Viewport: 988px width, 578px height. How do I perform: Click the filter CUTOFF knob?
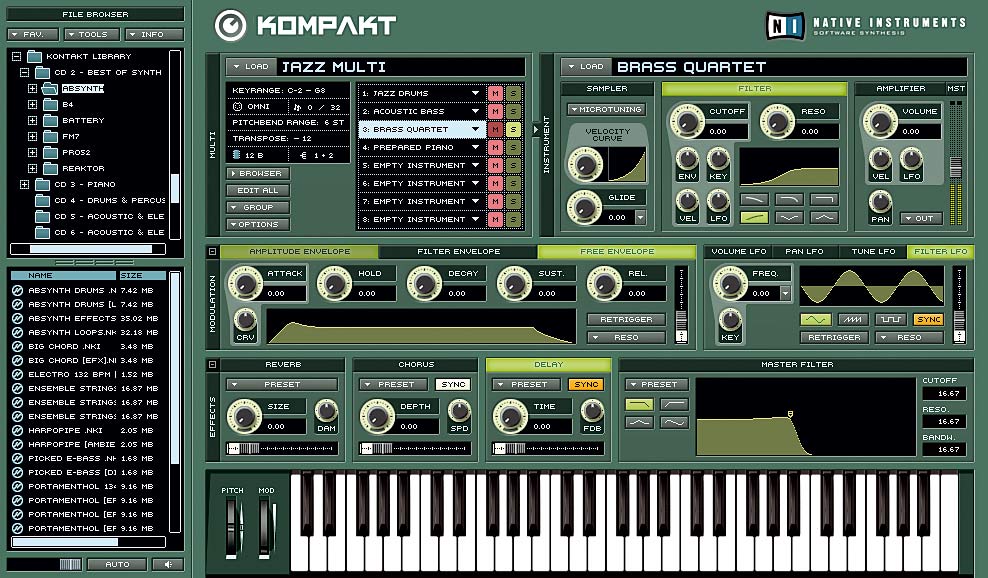687,120
